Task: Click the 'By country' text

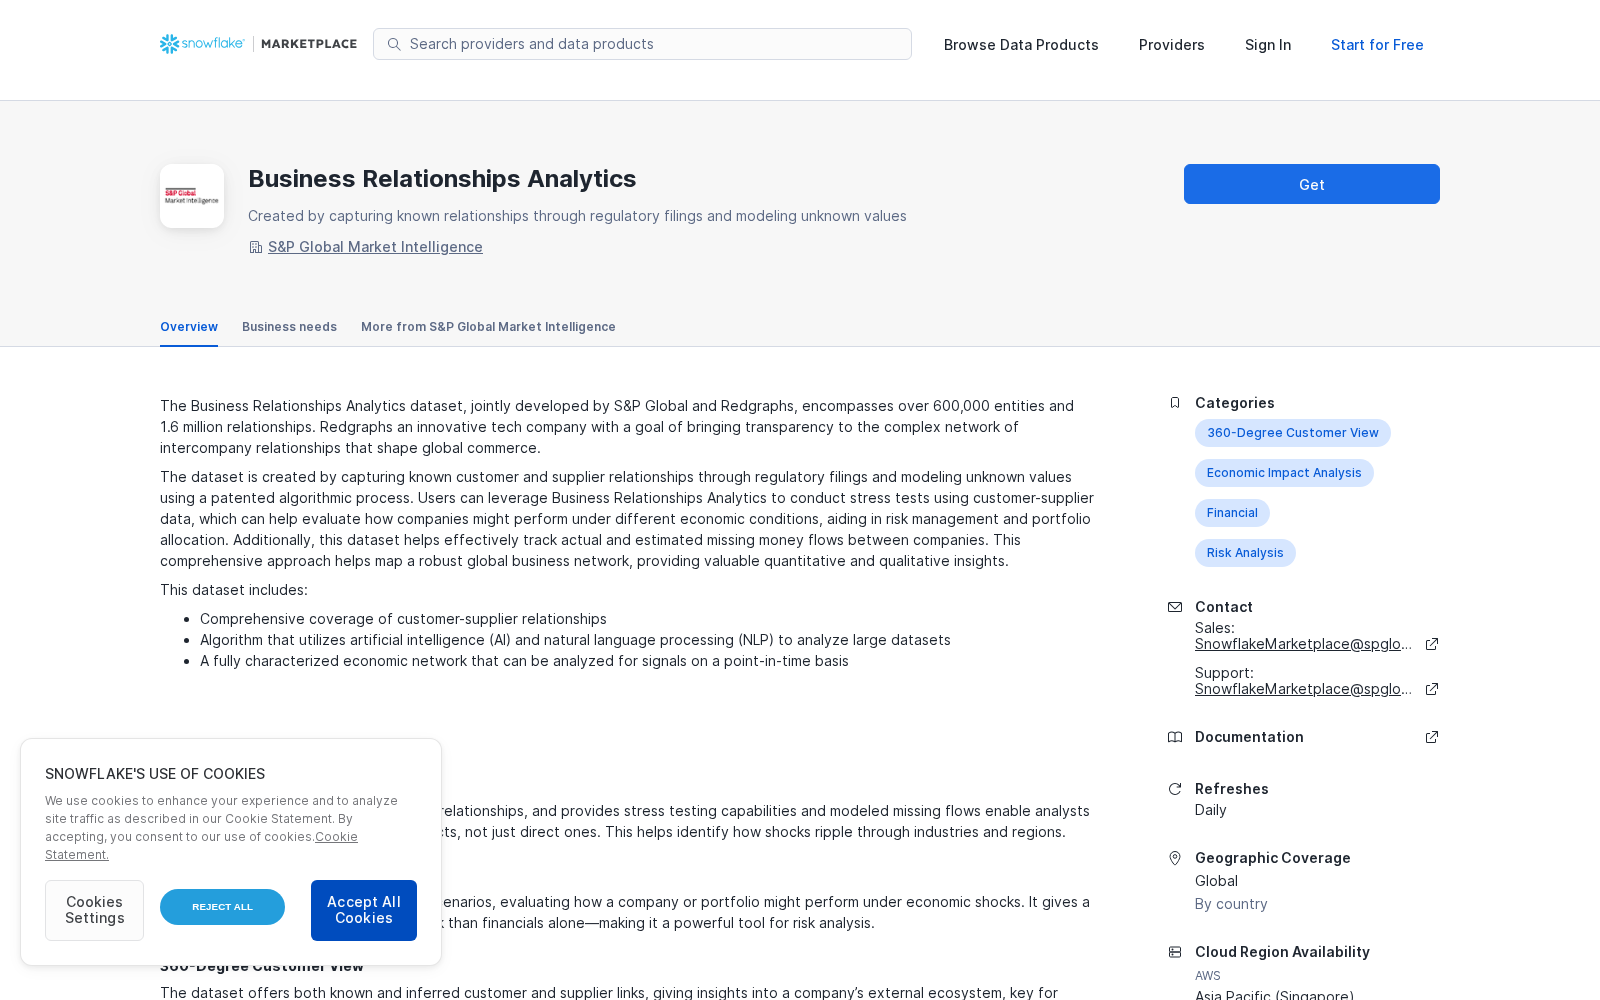Action: click(x=1231, y=904)
